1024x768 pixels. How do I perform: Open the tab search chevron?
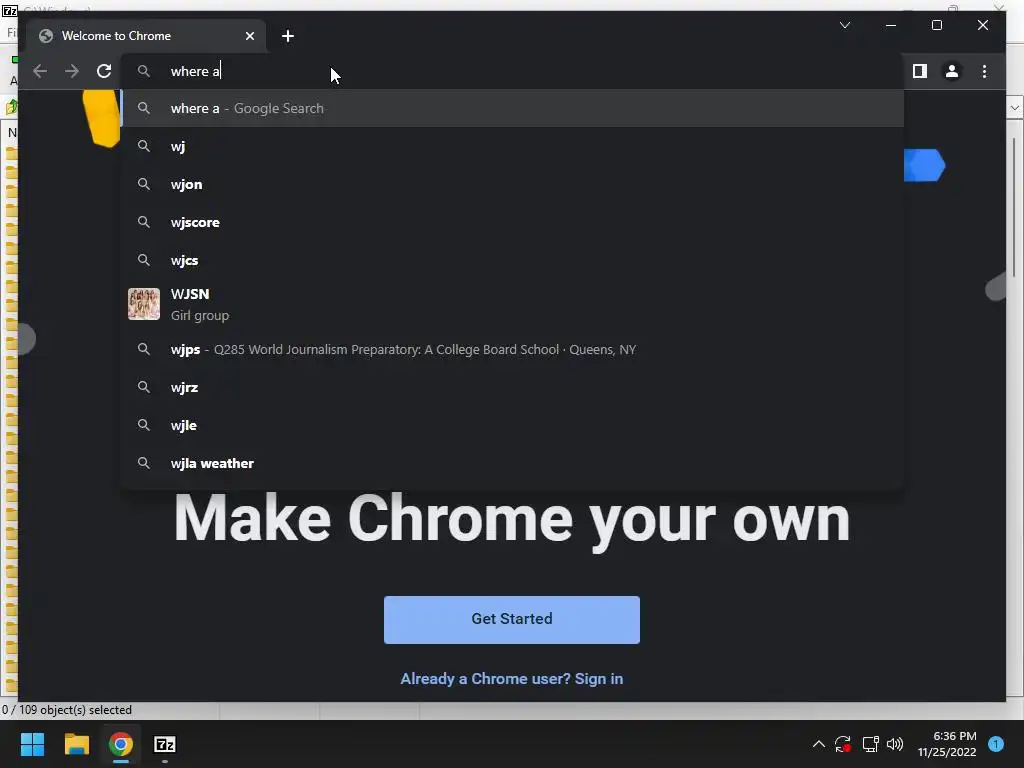845,25
